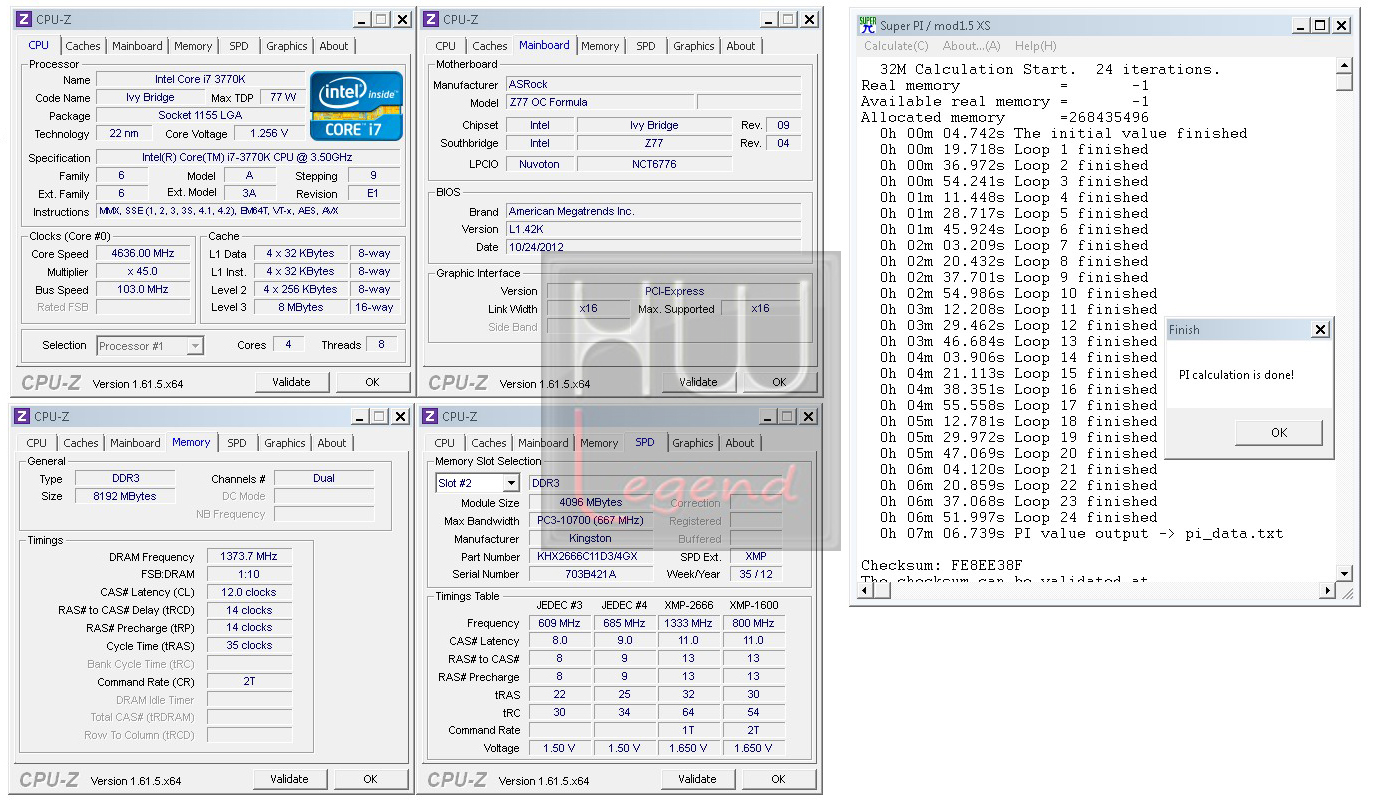
Task: Click Validate in the SPD window
Action: pos(697,779)
